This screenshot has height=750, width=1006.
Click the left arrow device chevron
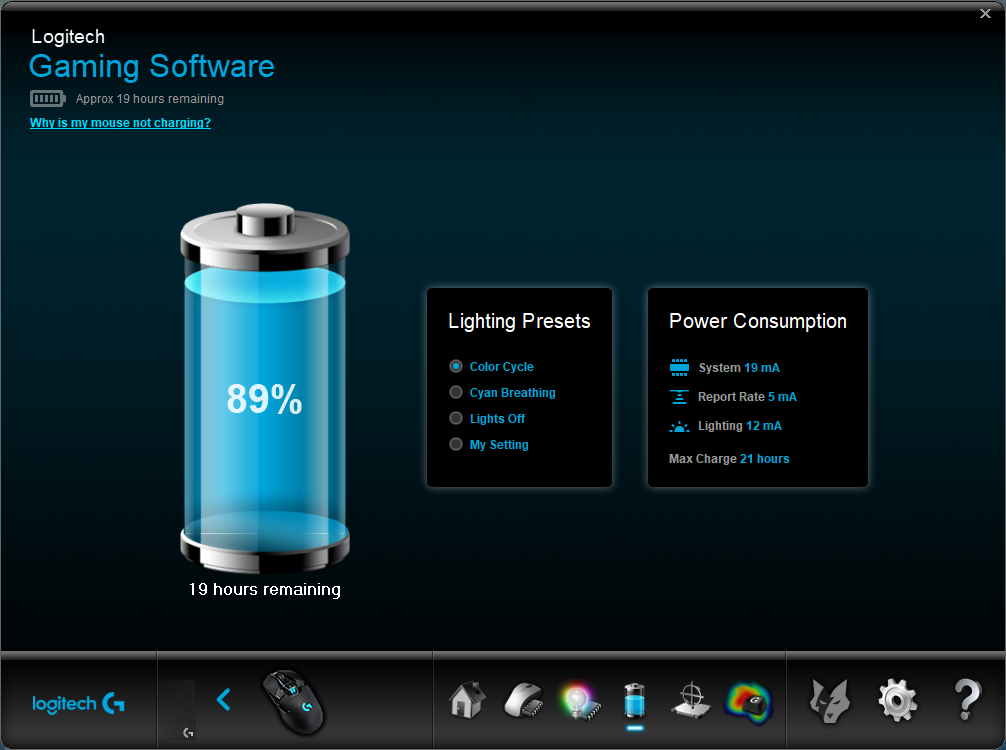click(224, 700)
